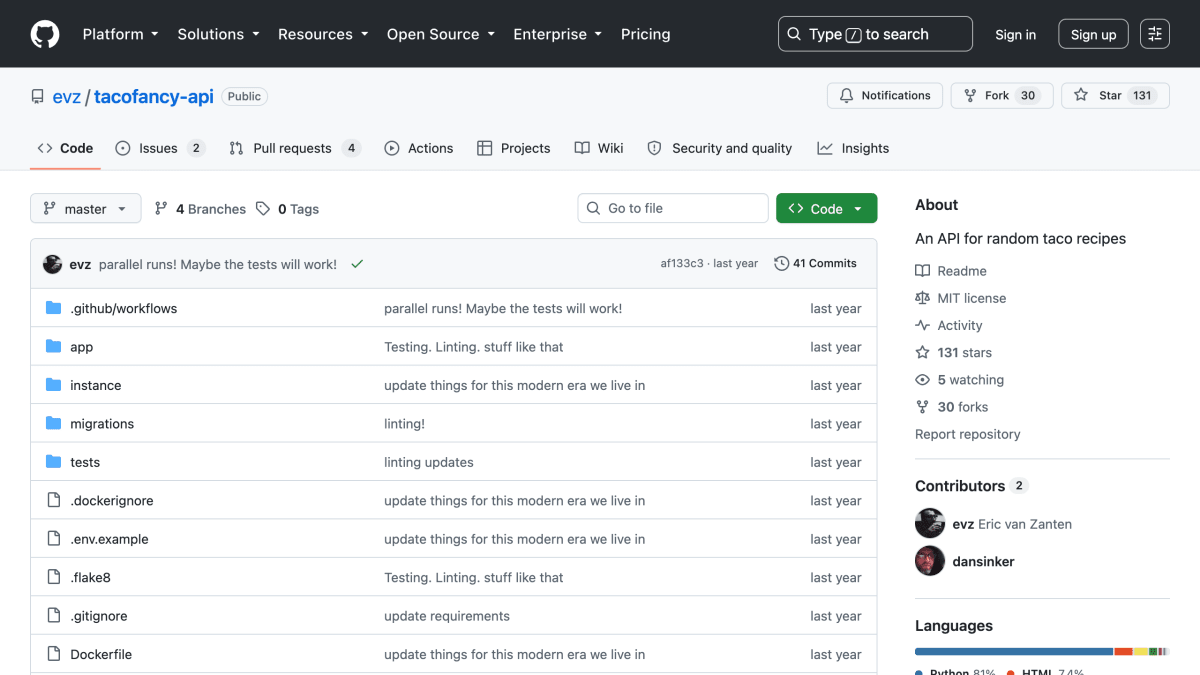Image resolution: width=1200 pixels, height=675 pixels.
Task: Open the Security and quality tab
Action: [x=720, y=148]
